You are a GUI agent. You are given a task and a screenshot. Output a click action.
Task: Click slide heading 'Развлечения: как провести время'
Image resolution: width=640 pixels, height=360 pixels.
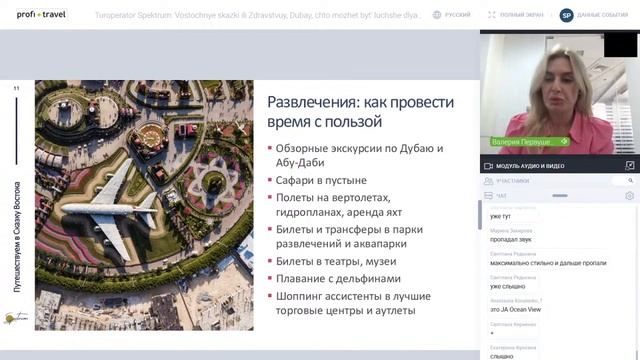360,111
